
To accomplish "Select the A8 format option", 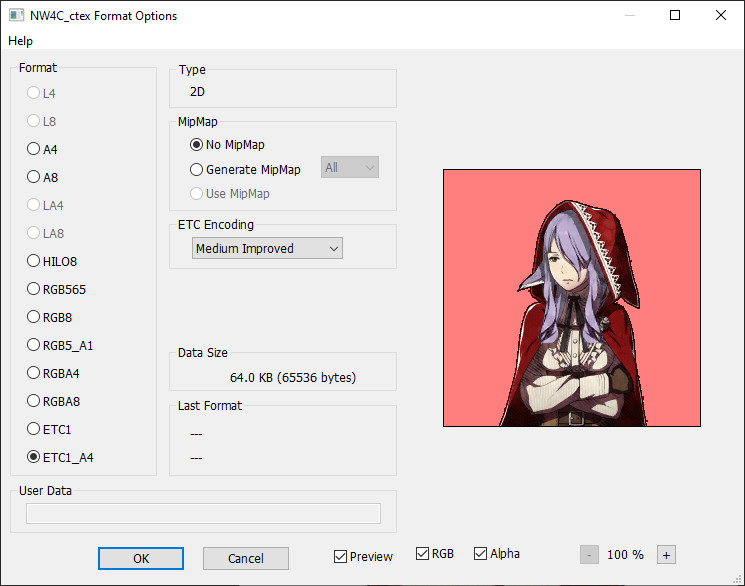I will pos(42,177).
